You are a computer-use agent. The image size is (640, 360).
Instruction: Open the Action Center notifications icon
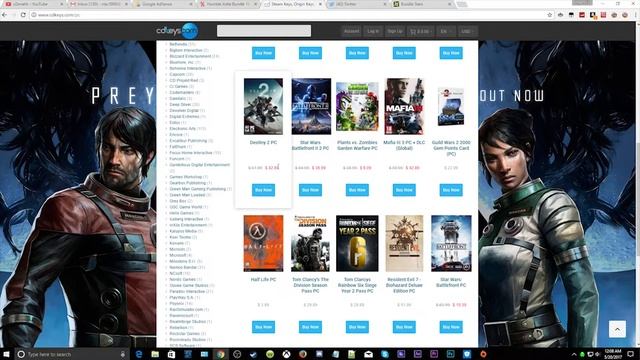click(x=631, y=354)
